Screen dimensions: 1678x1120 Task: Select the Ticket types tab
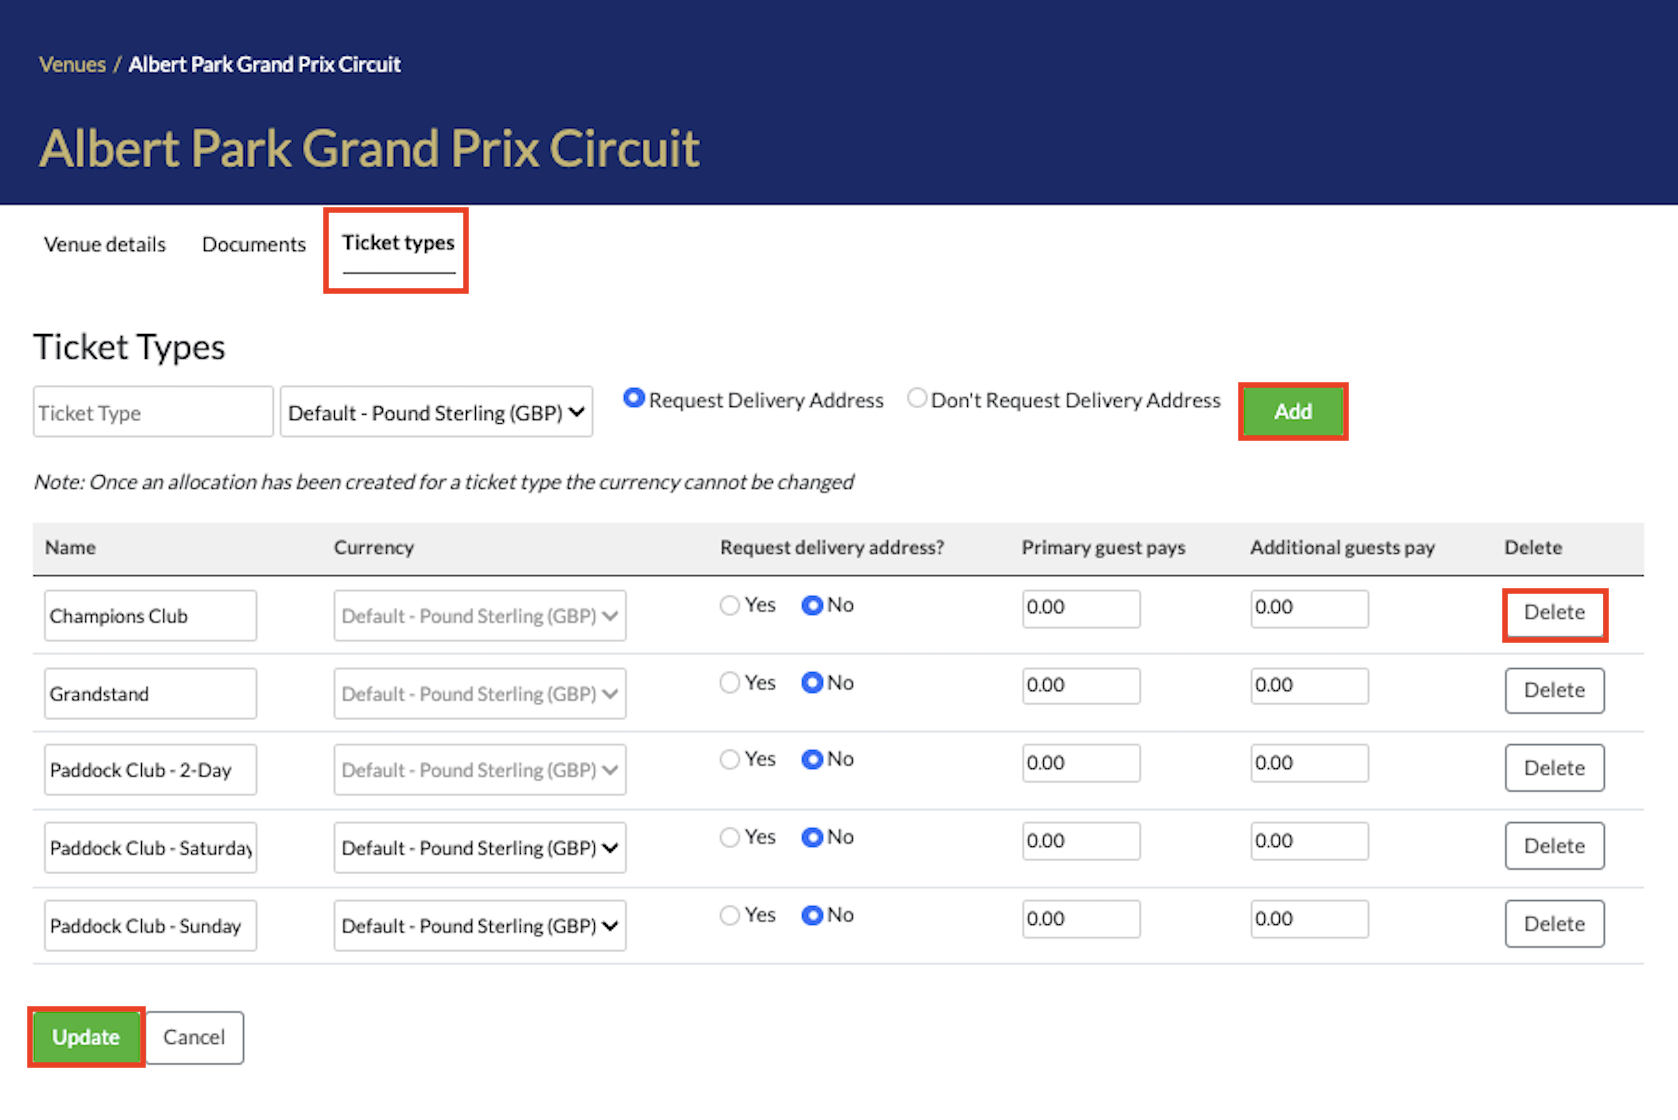click(x=398, y=243)
